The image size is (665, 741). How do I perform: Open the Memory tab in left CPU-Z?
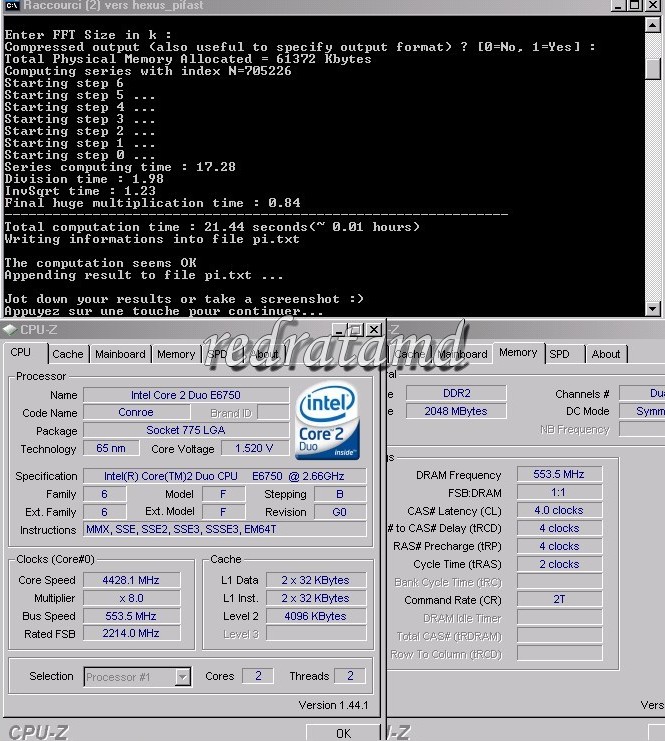click(176, 354)
